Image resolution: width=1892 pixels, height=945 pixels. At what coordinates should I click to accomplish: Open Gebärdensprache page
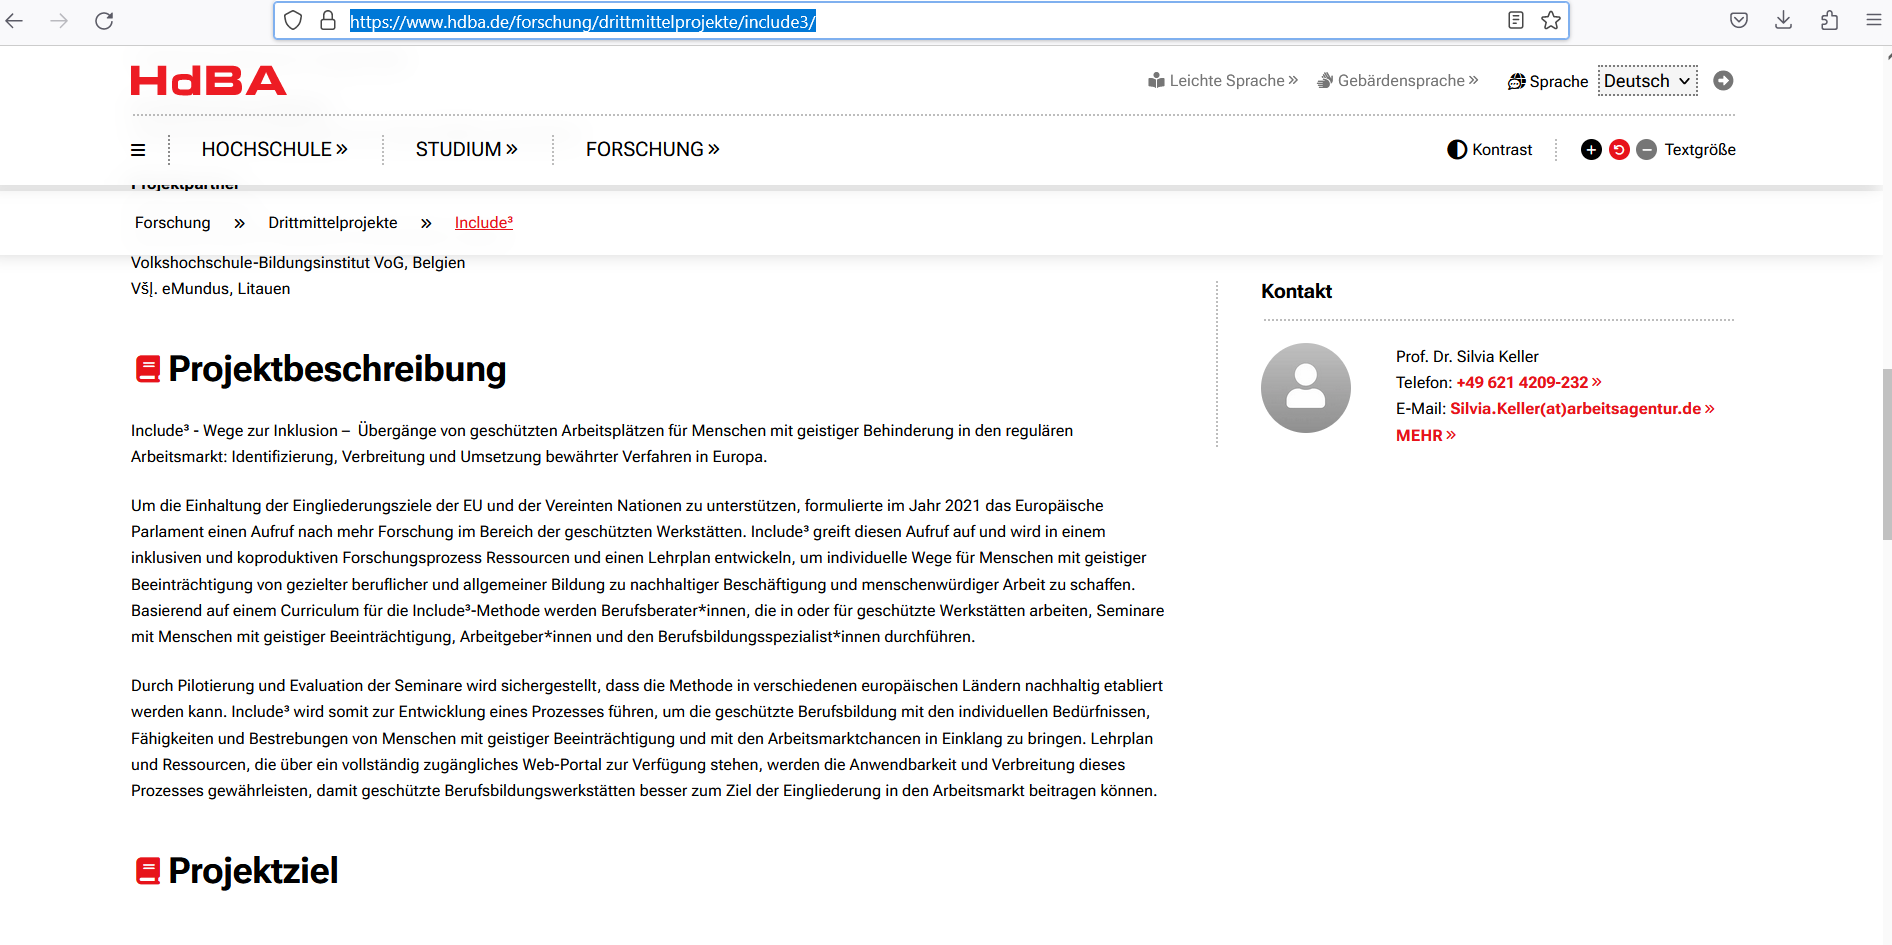coord(1397,81)
